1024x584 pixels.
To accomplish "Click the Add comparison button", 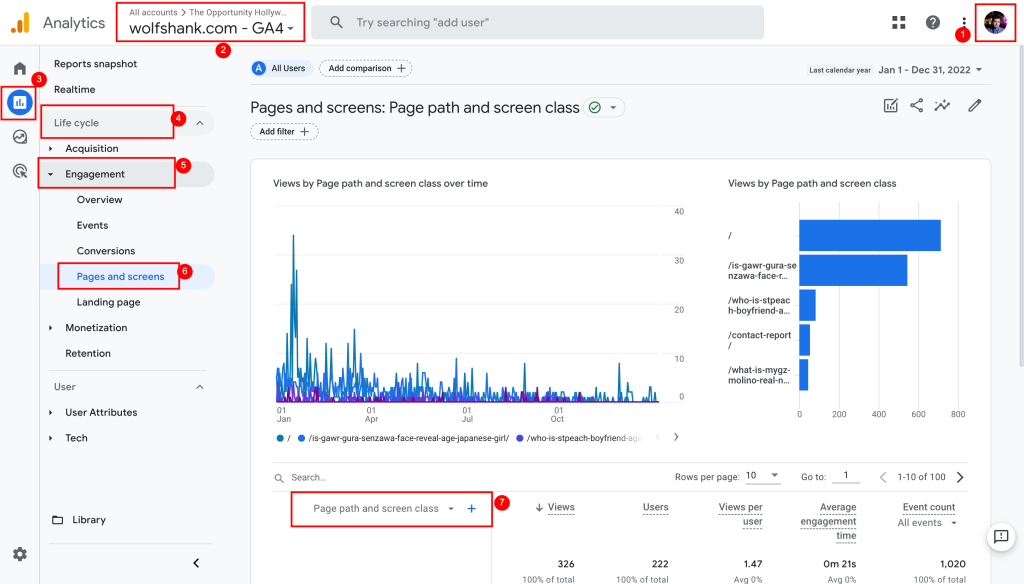I will point(365,68).
